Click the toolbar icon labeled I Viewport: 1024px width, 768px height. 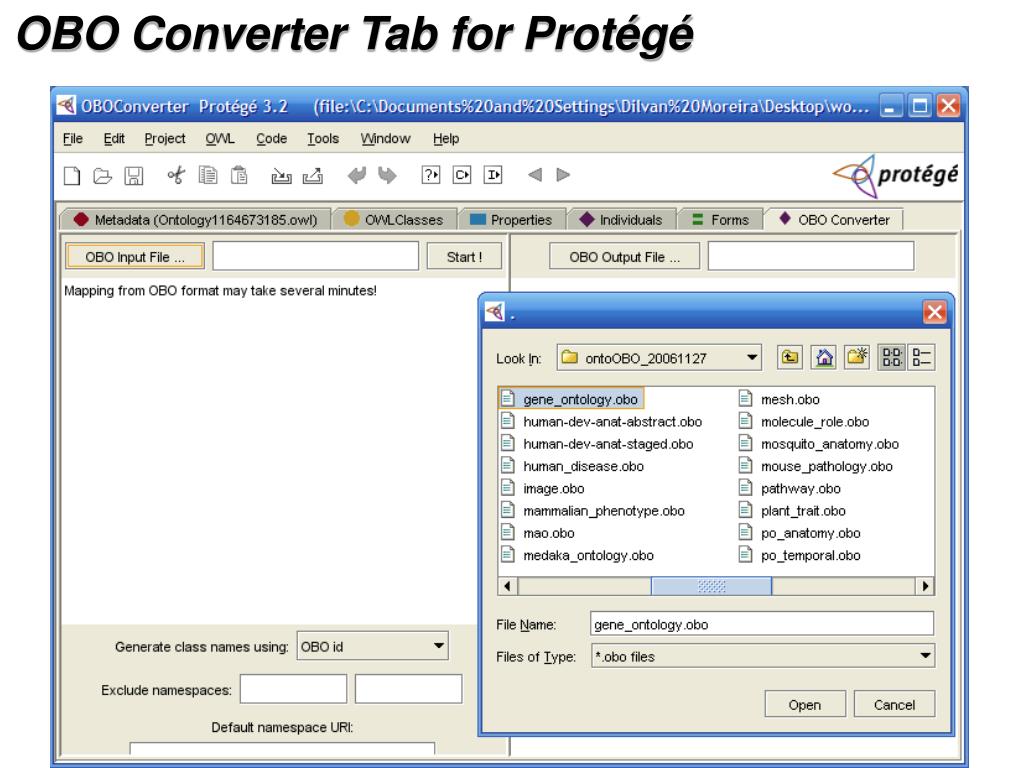(x=493, y=175)
